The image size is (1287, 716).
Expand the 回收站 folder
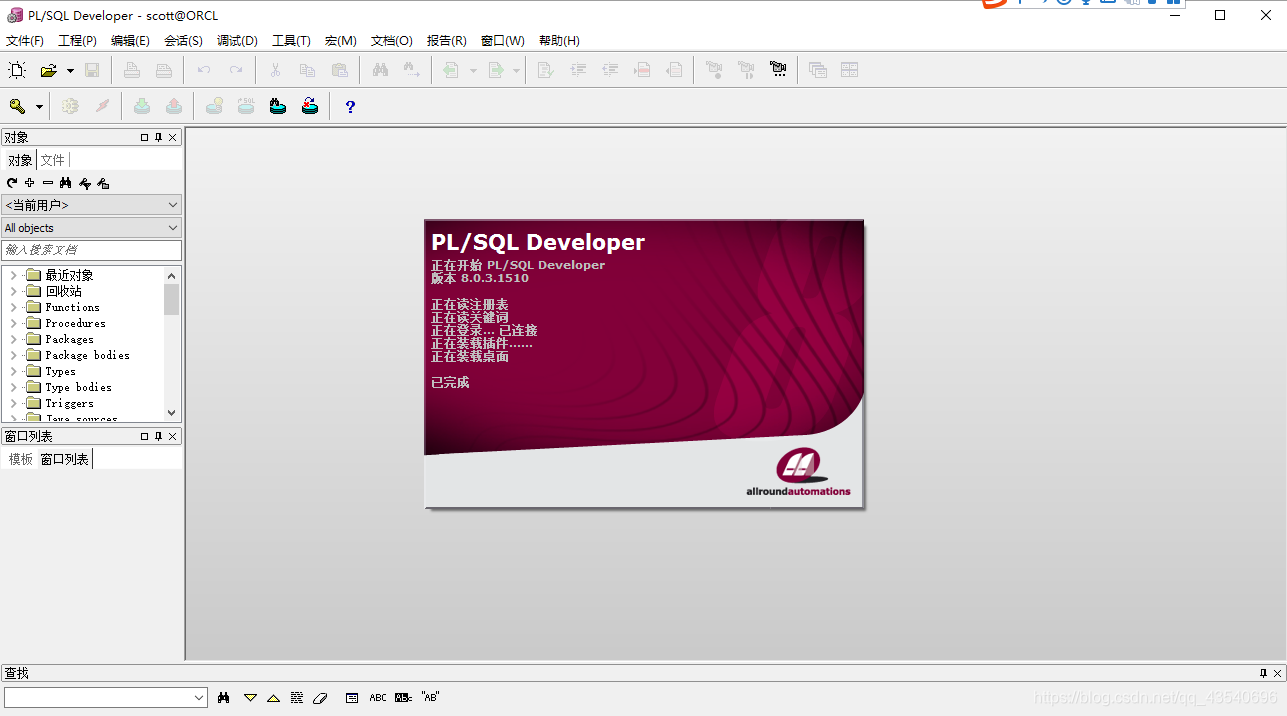tap(14, 291)
